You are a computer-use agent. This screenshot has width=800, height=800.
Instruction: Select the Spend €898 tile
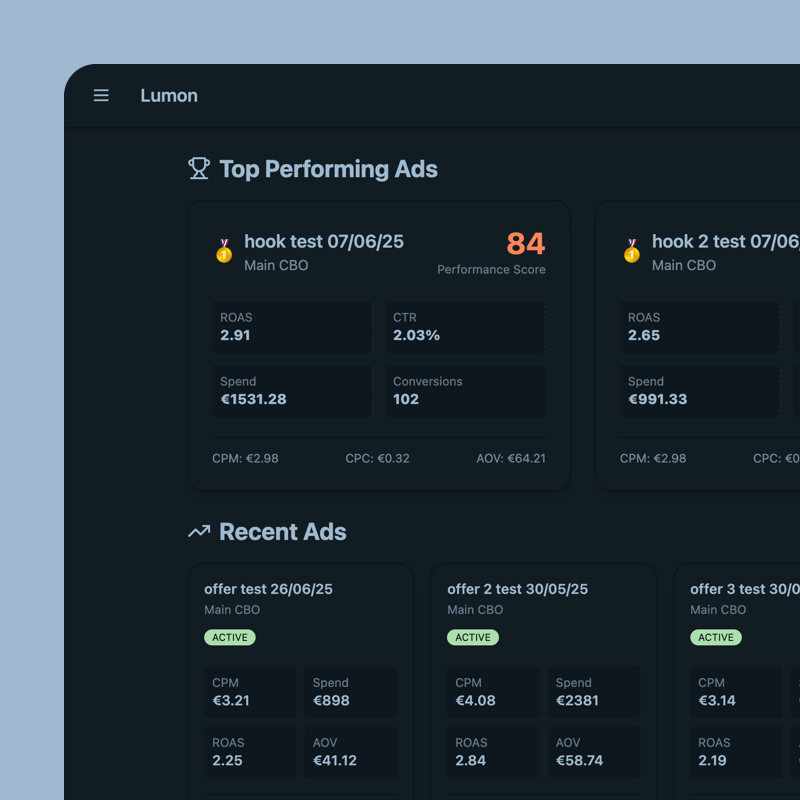click(x=351, y=692)
